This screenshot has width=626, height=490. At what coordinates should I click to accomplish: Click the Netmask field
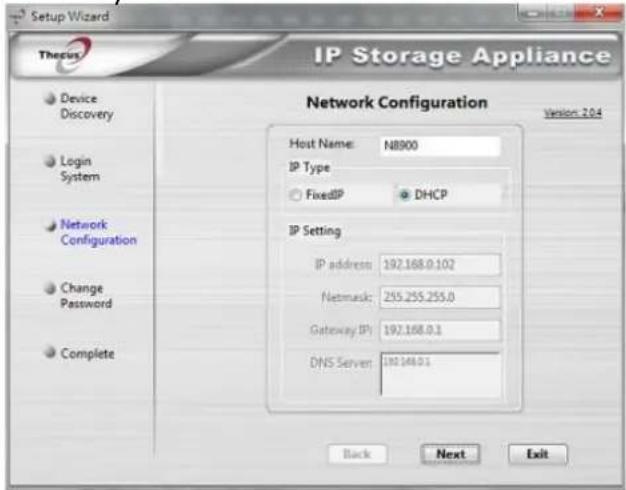[440, 297]
